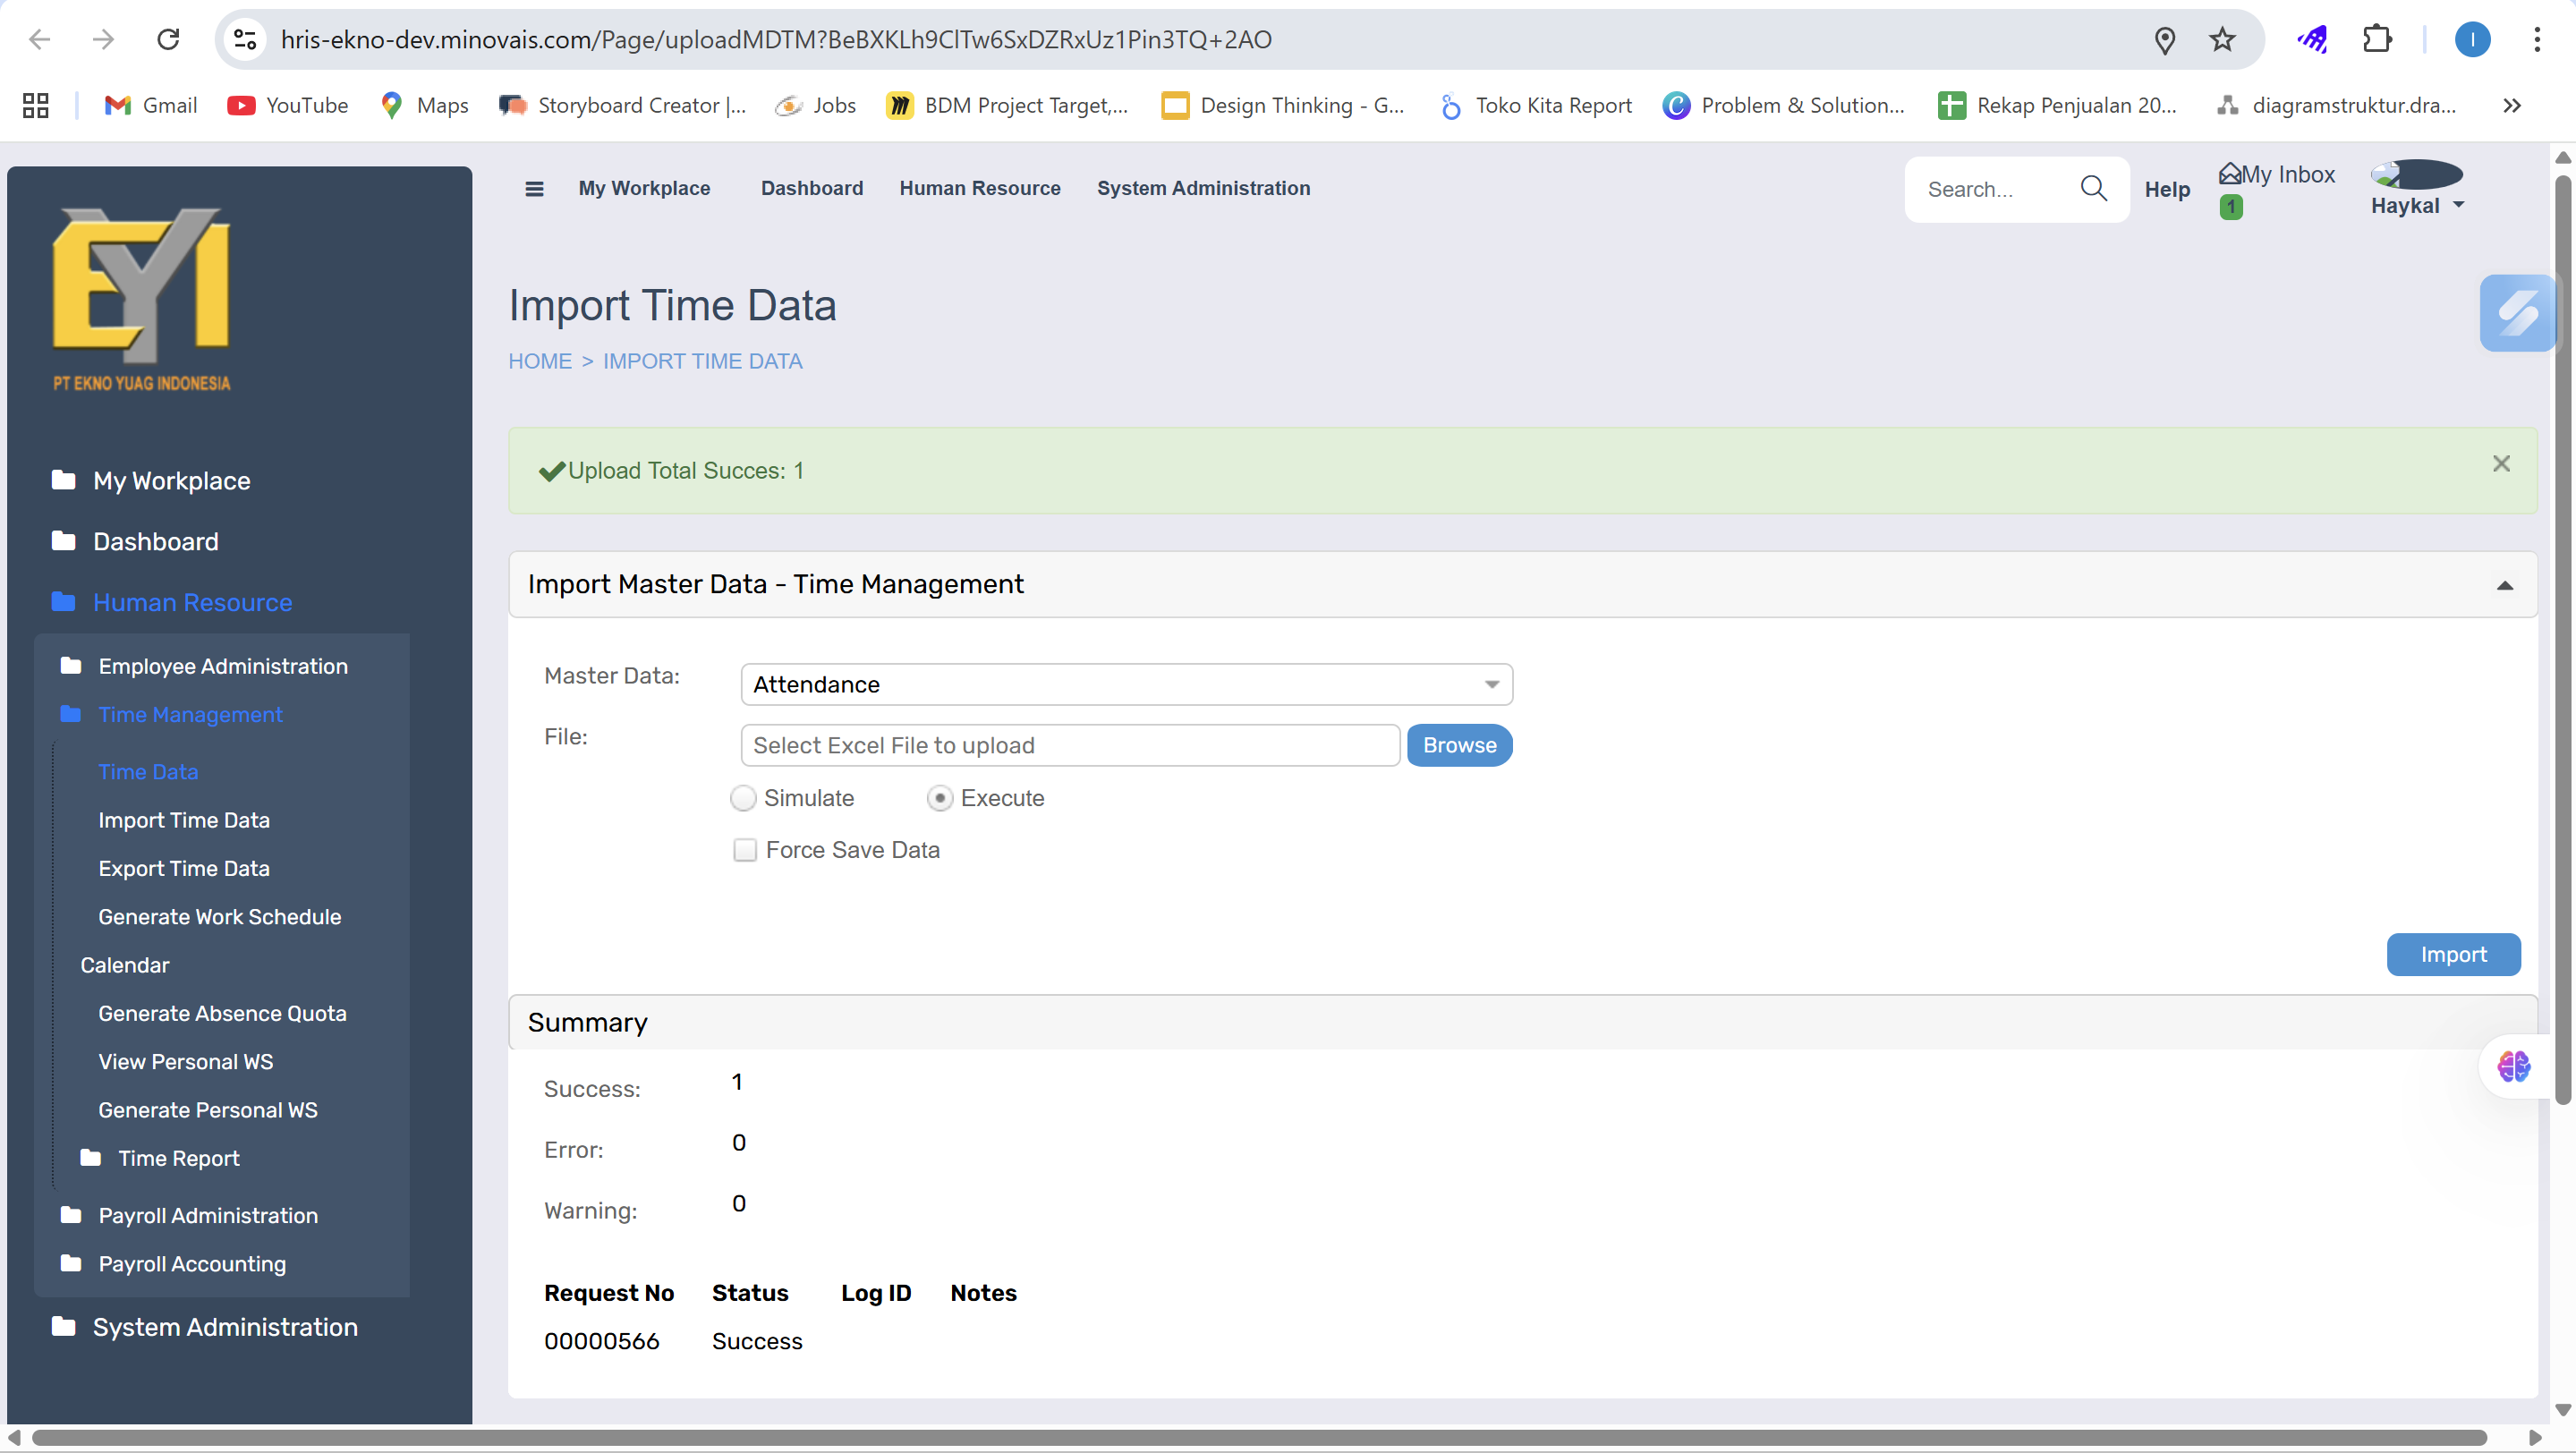Click the Browse button
The height and width of the screenshot is (1453, 2576).
point(1459,746)
